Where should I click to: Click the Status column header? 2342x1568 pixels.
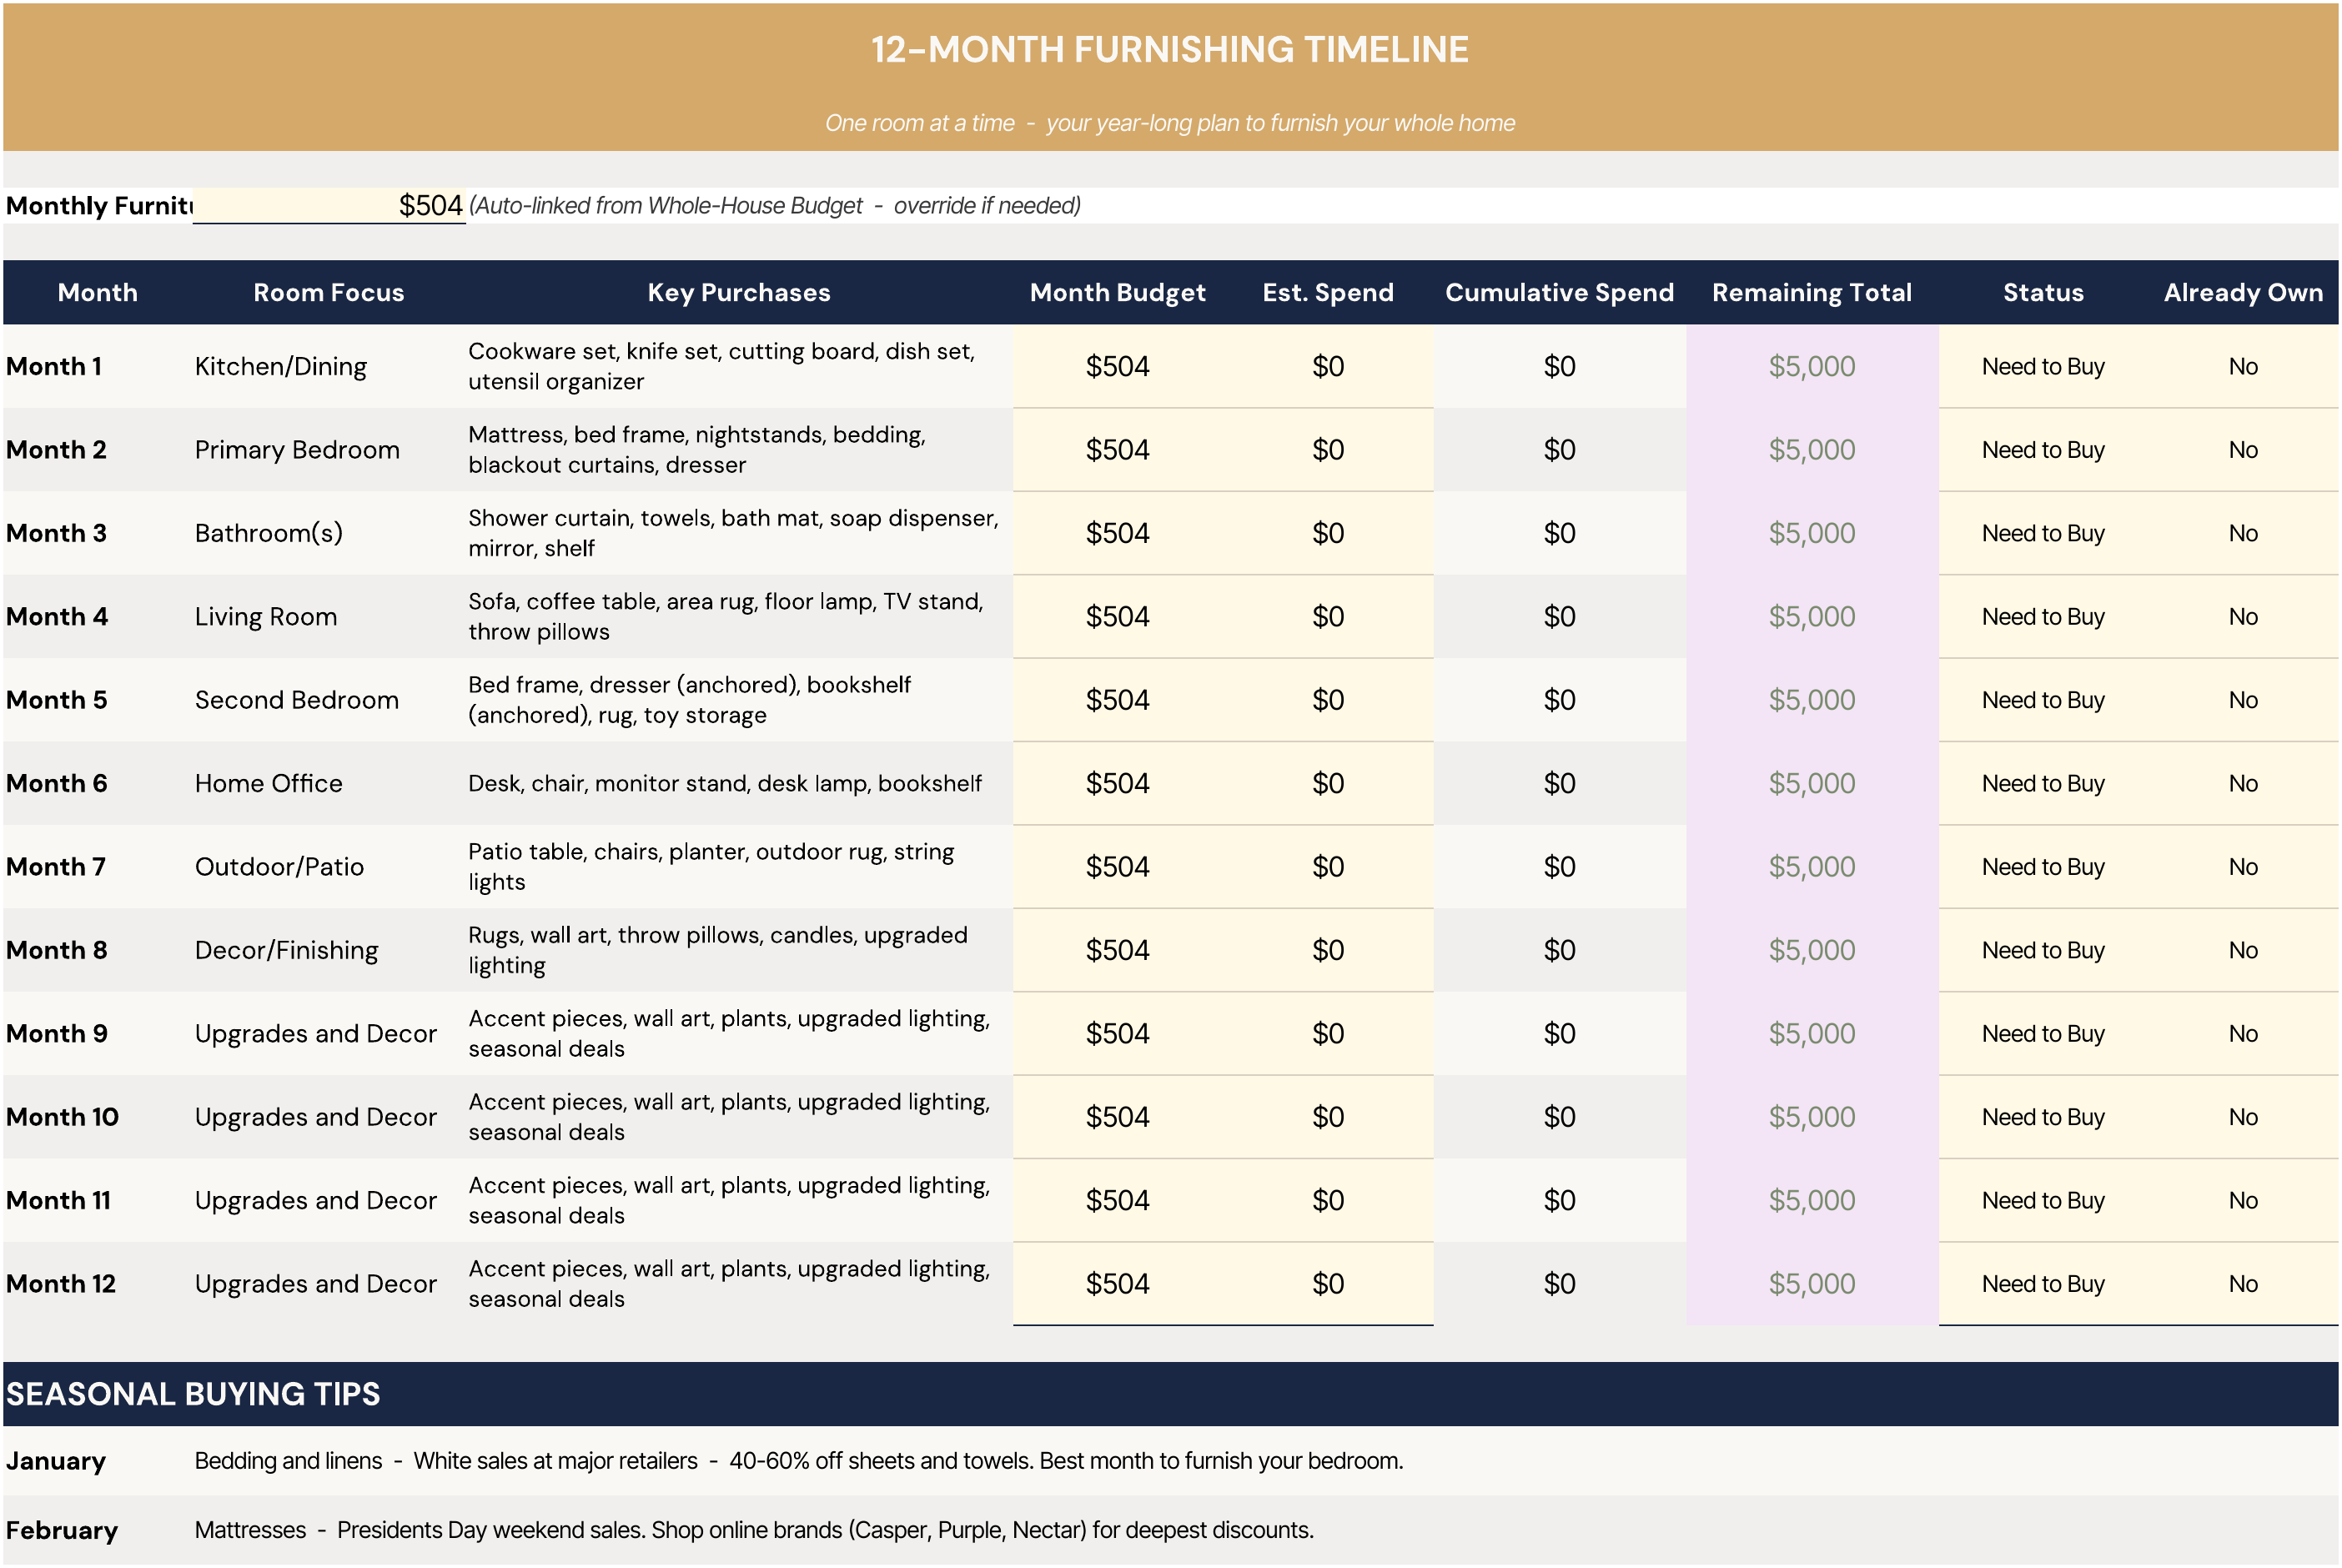pos(2043,292)
